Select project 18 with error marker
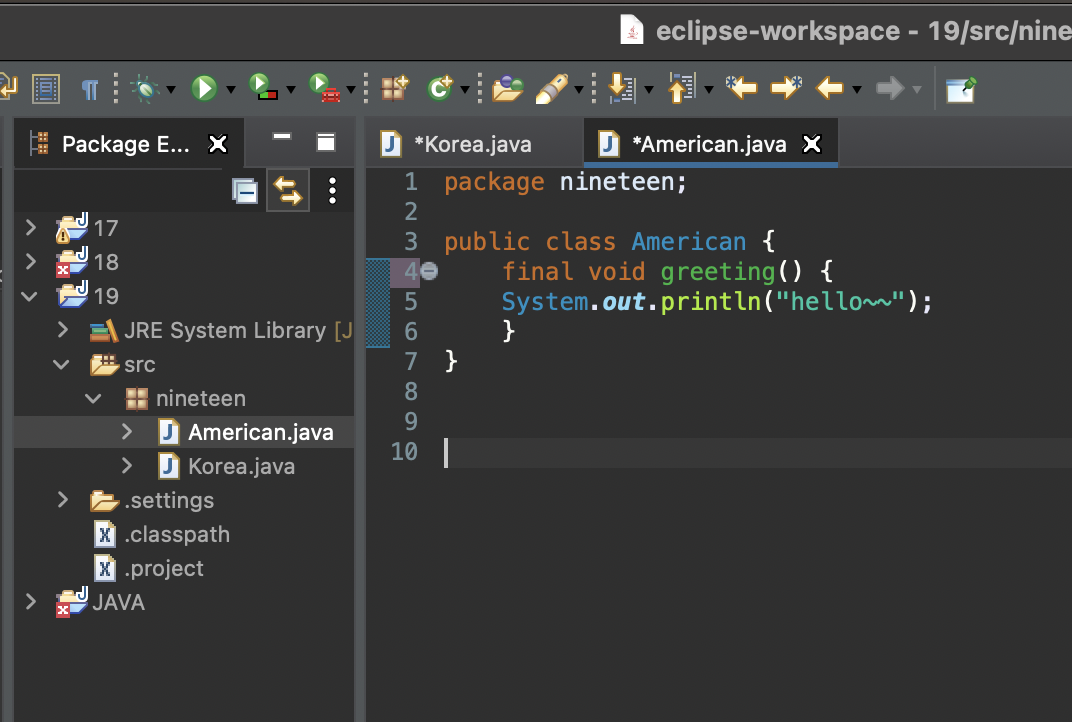This screenshot has height=722, width=1072. click(x=88, y=262)
